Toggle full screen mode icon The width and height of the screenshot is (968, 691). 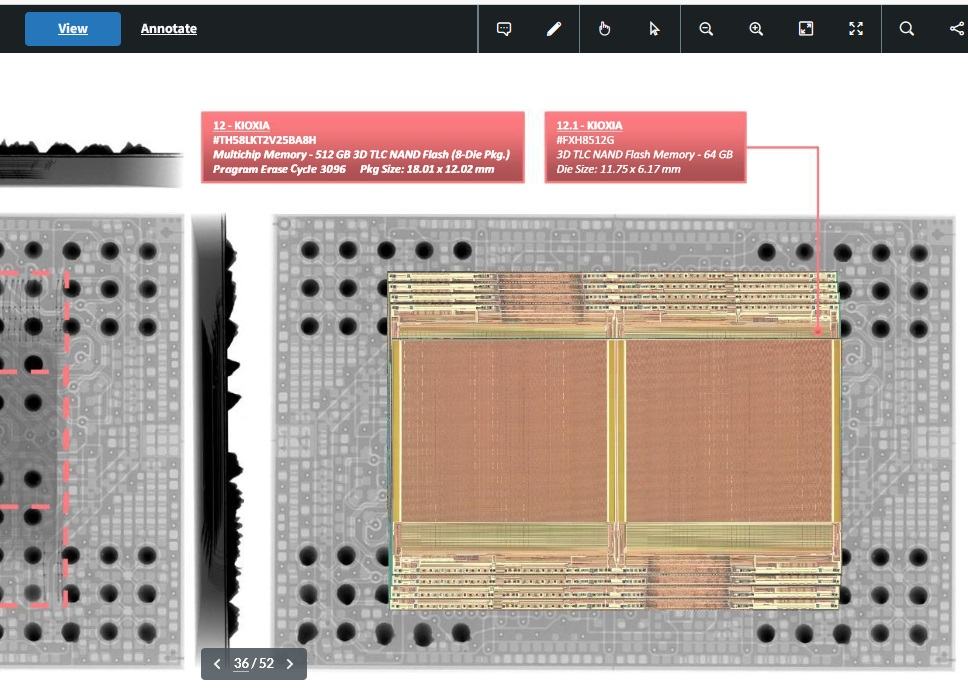tap(856, 28)
